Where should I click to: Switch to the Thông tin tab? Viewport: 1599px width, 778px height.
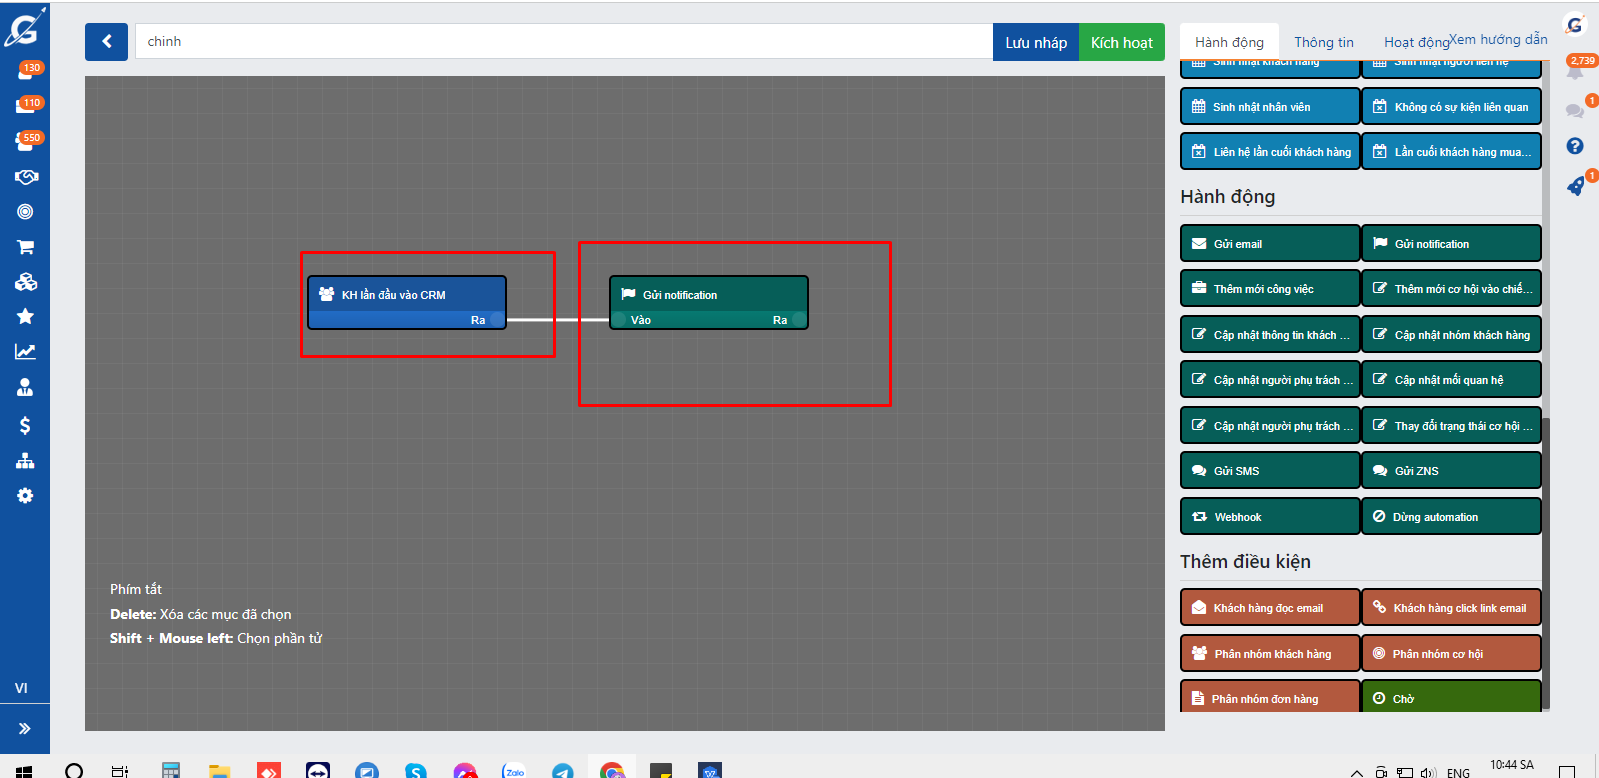(x=1323, y=42)
